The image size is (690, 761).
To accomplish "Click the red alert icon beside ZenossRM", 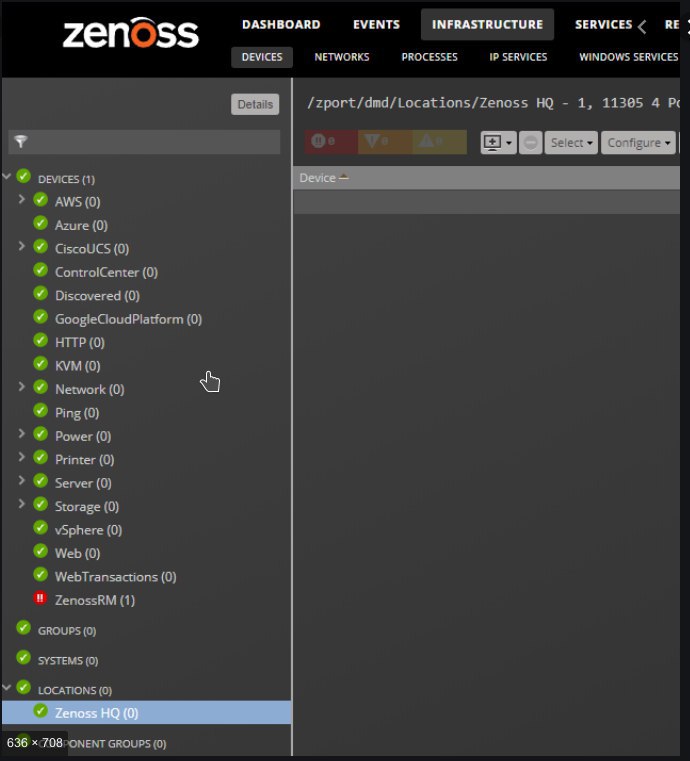I will 40,598.
